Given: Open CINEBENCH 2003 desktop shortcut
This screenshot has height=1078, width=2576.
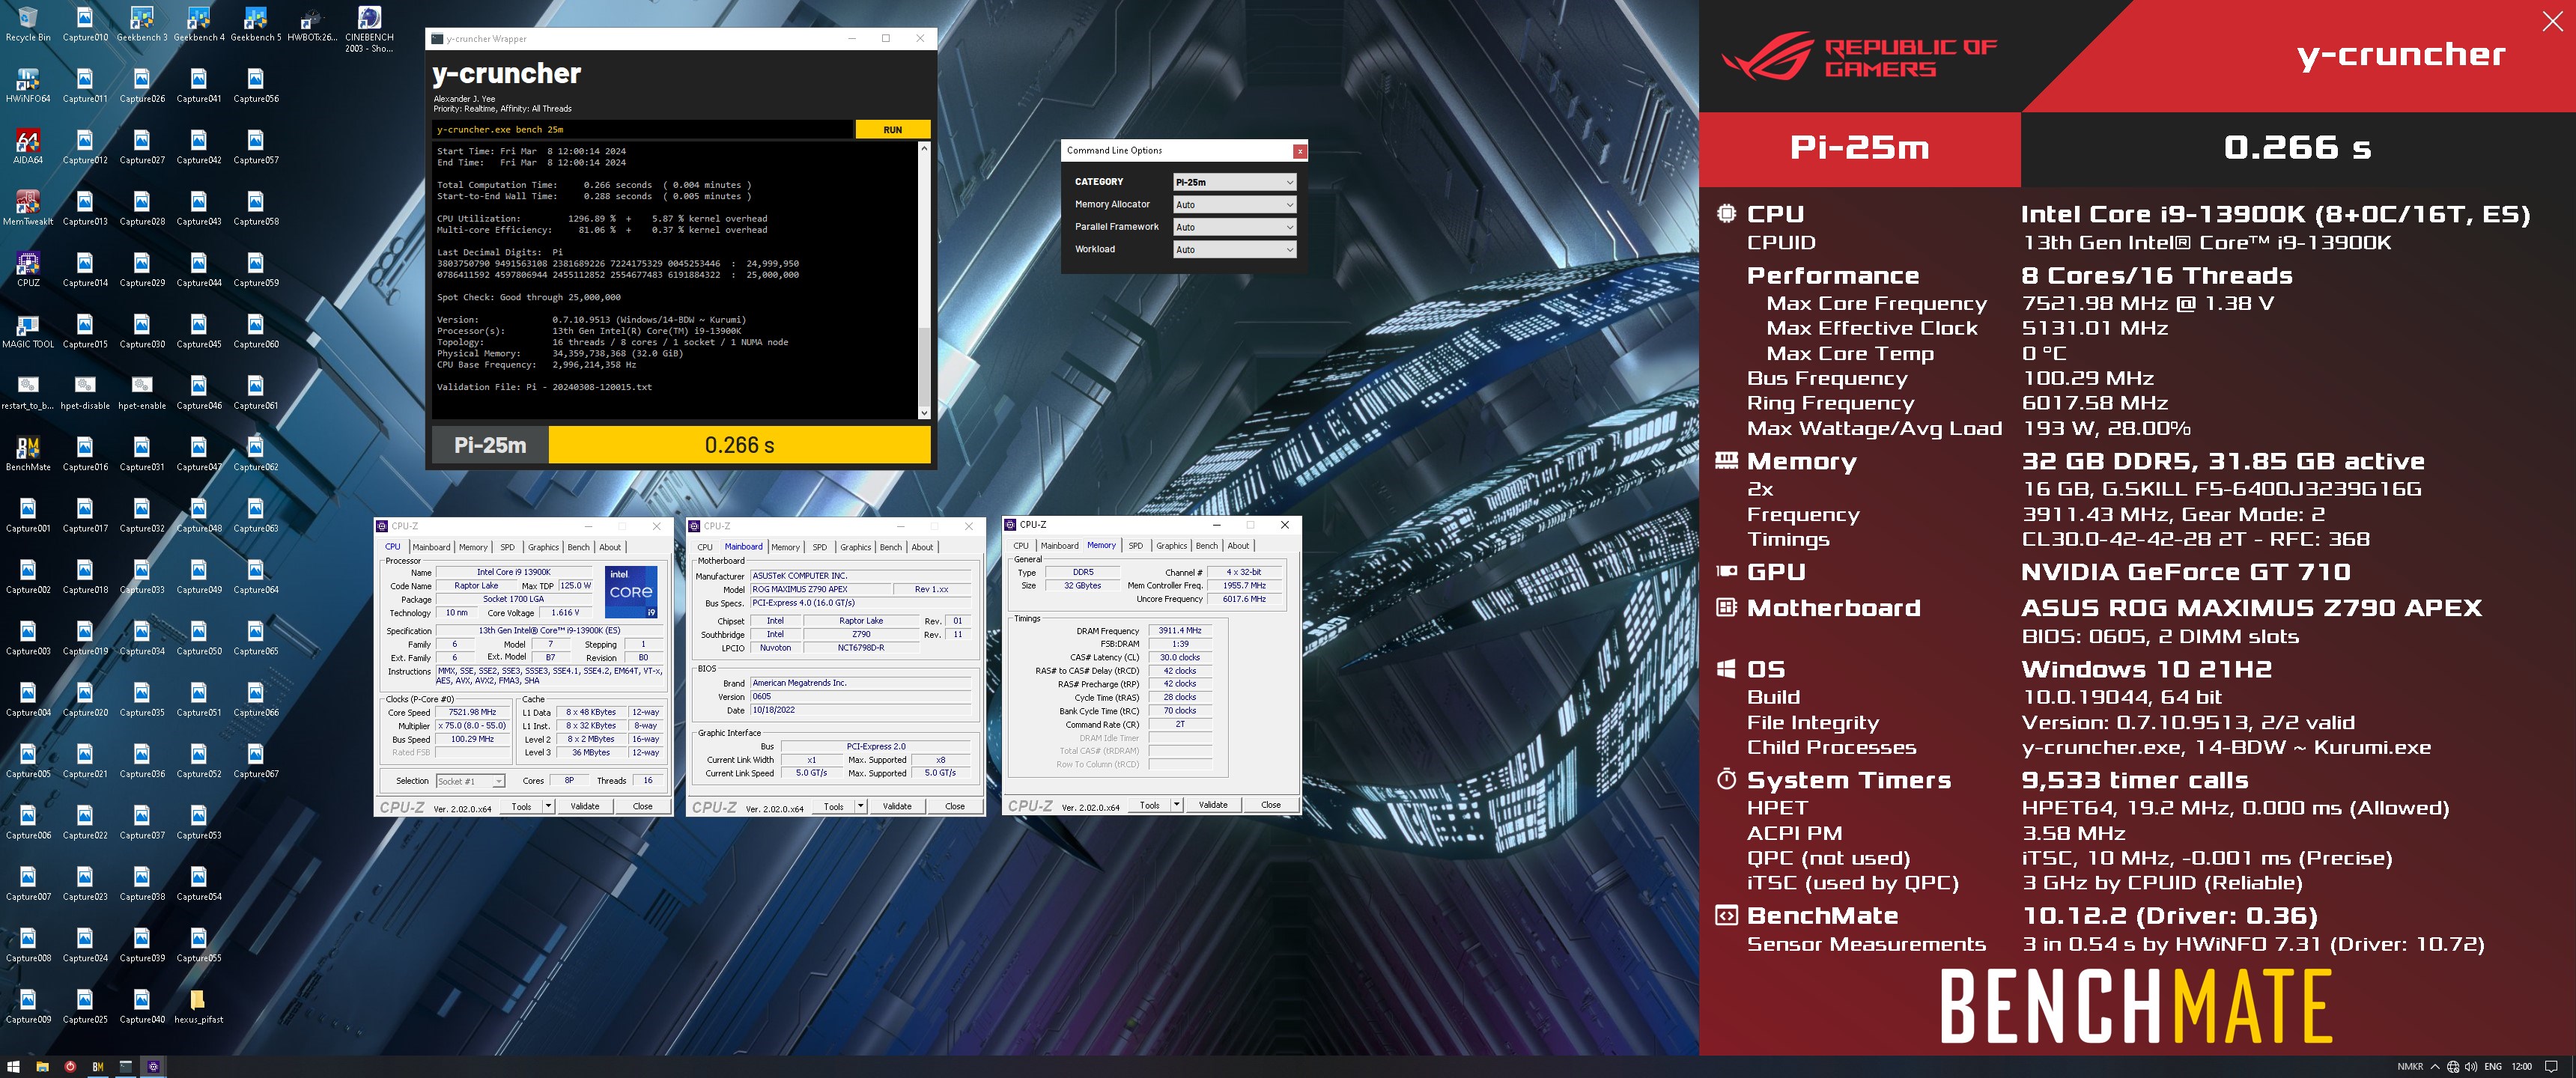Looking at the screenshot, I should [x=369, y=29].
